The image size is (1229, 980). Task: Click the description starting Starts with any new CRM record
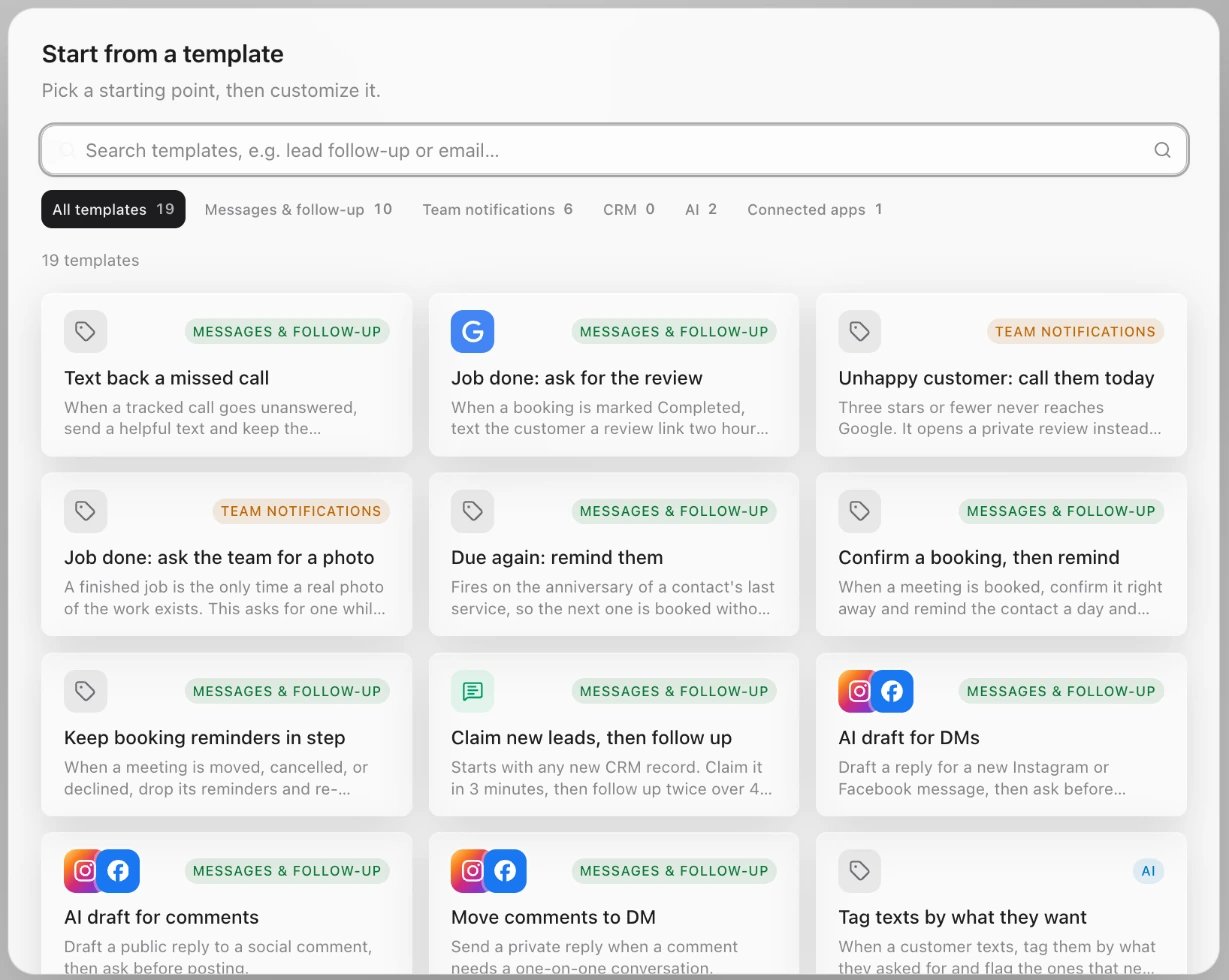[612, 778]
